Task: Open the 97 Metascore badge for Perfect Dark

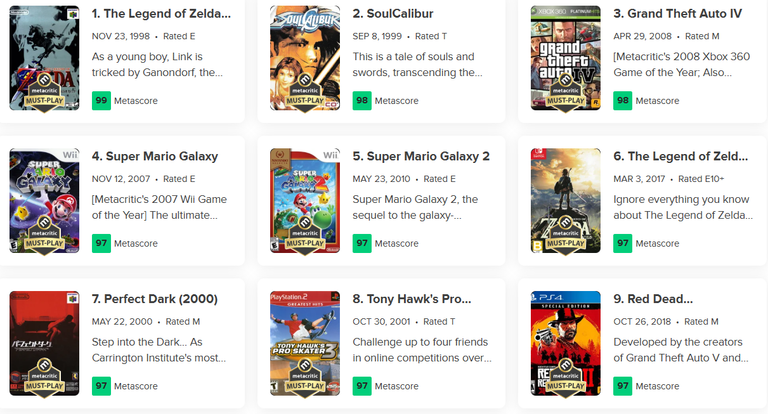Action: coord(101,386)
